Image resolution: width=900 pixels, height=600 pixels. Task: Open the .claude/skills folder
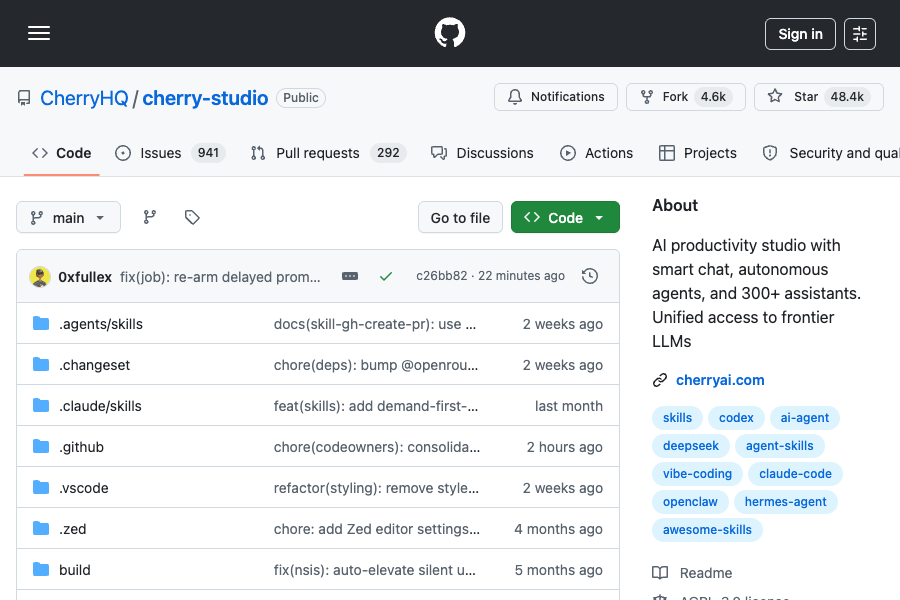click(x=100, y=406)
